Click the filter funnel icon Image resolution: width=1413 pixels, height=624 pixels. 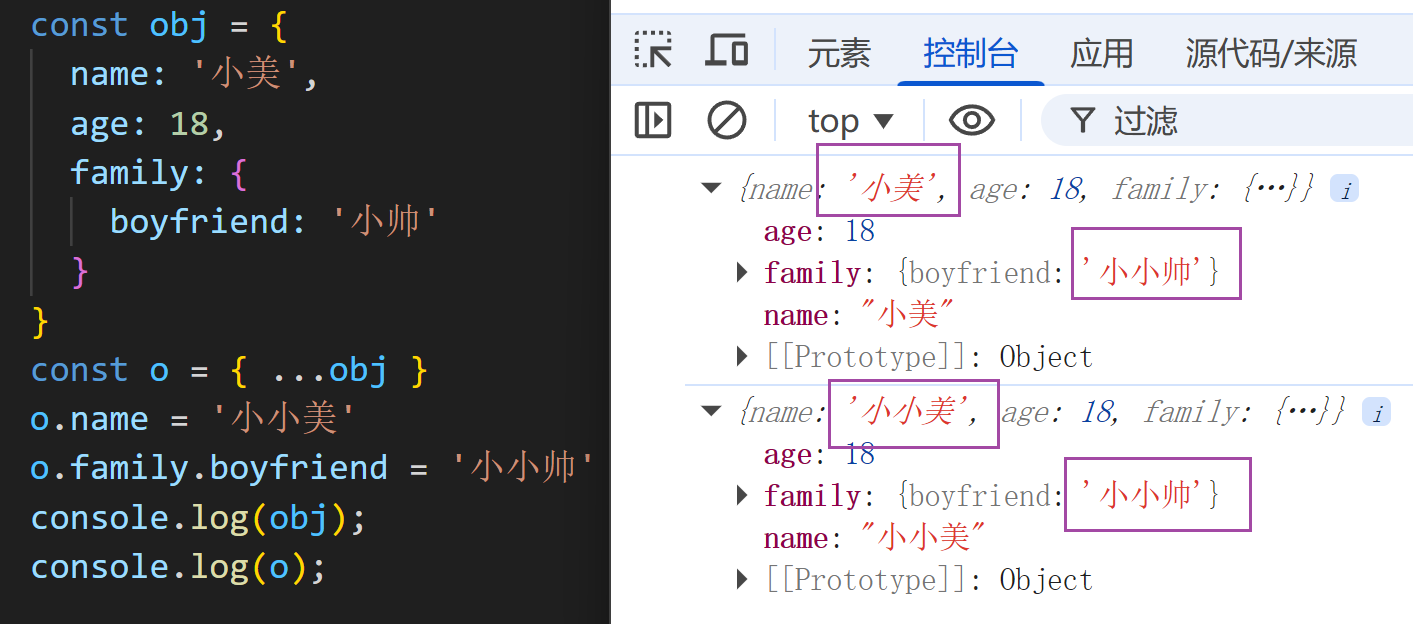point(1082,121)
